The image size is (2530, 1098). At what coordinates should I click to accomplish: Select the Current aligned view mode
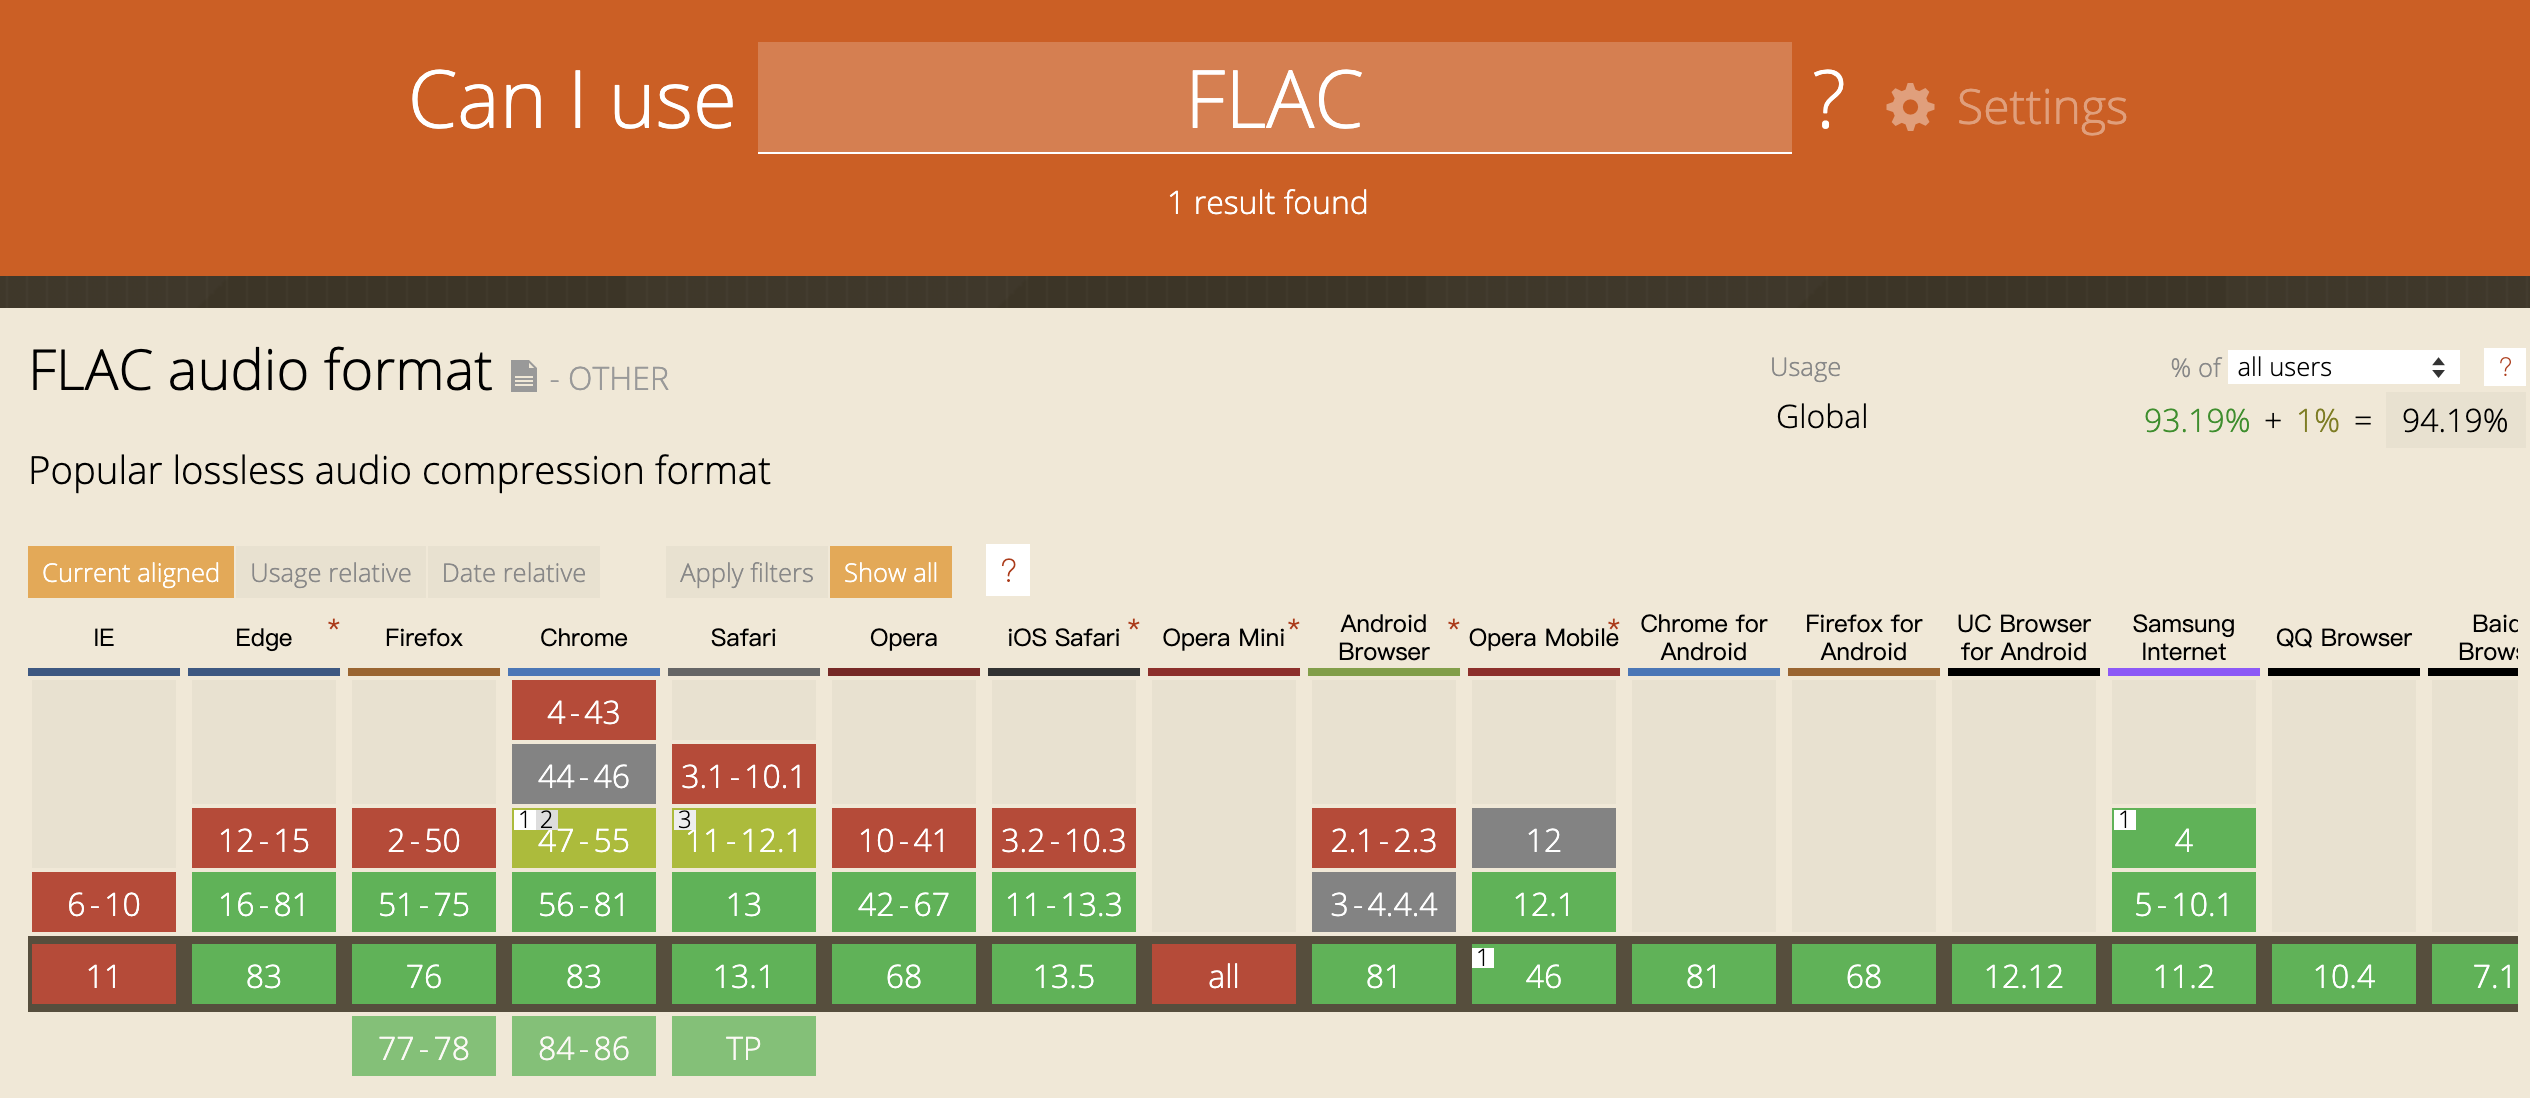point(130,573)
